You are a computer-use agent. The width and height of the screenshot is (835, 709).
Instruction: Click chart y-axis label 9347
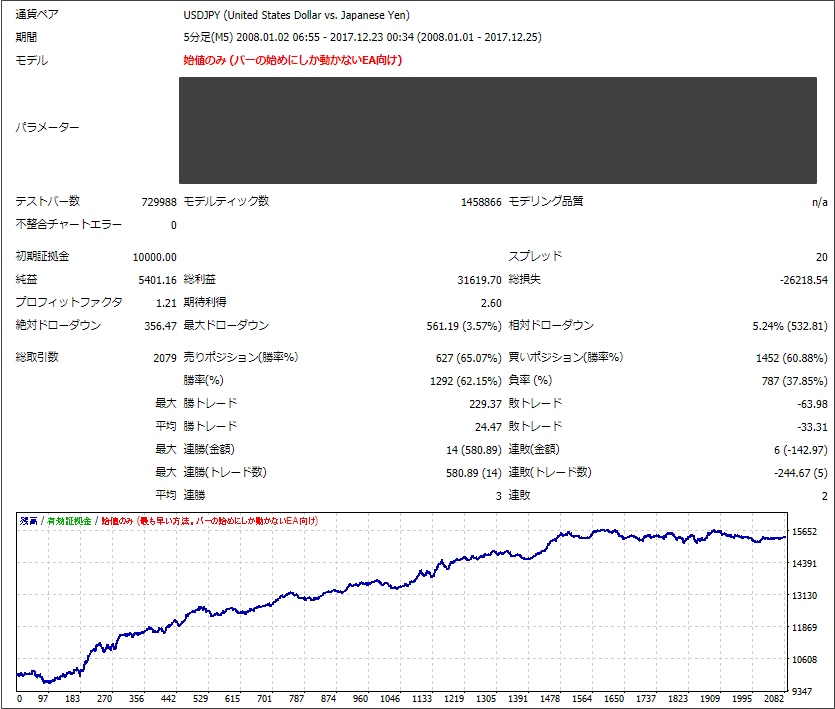(x=802, y=691)
